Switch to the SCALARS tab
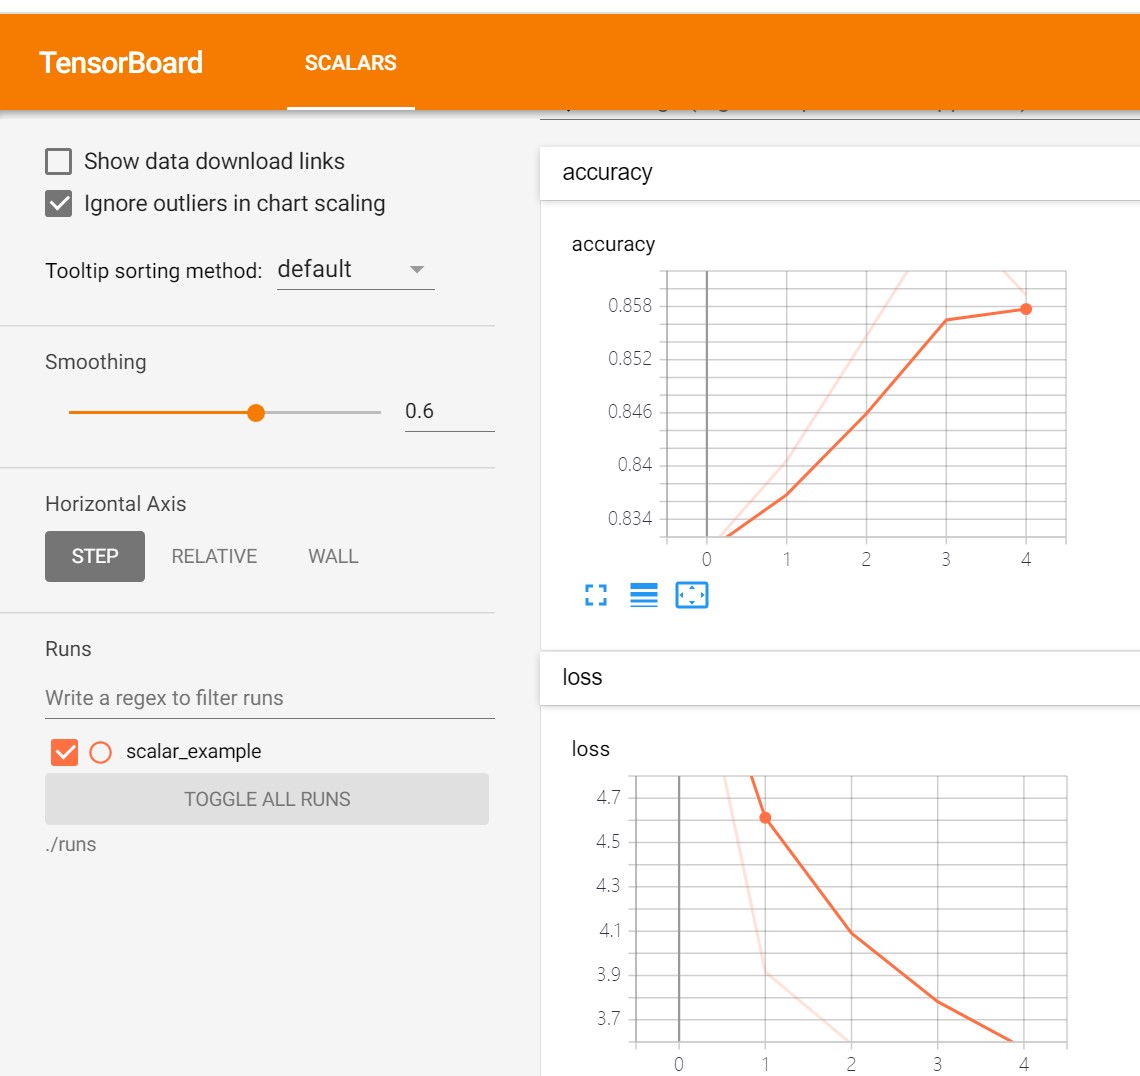This screenshot has width=1140, height=1076. click(x=350, y=63)
